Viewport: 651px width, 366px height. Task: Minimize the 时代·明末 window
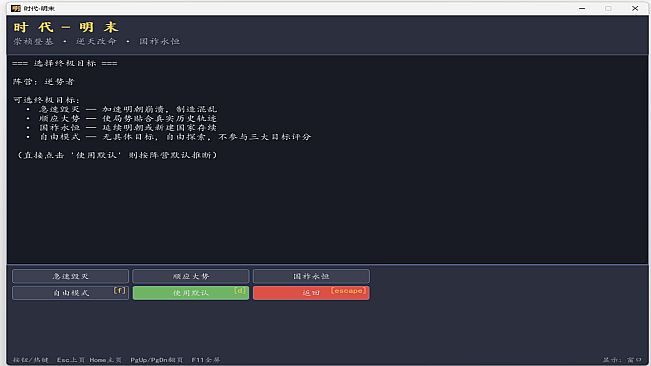(x=582, y=8)
